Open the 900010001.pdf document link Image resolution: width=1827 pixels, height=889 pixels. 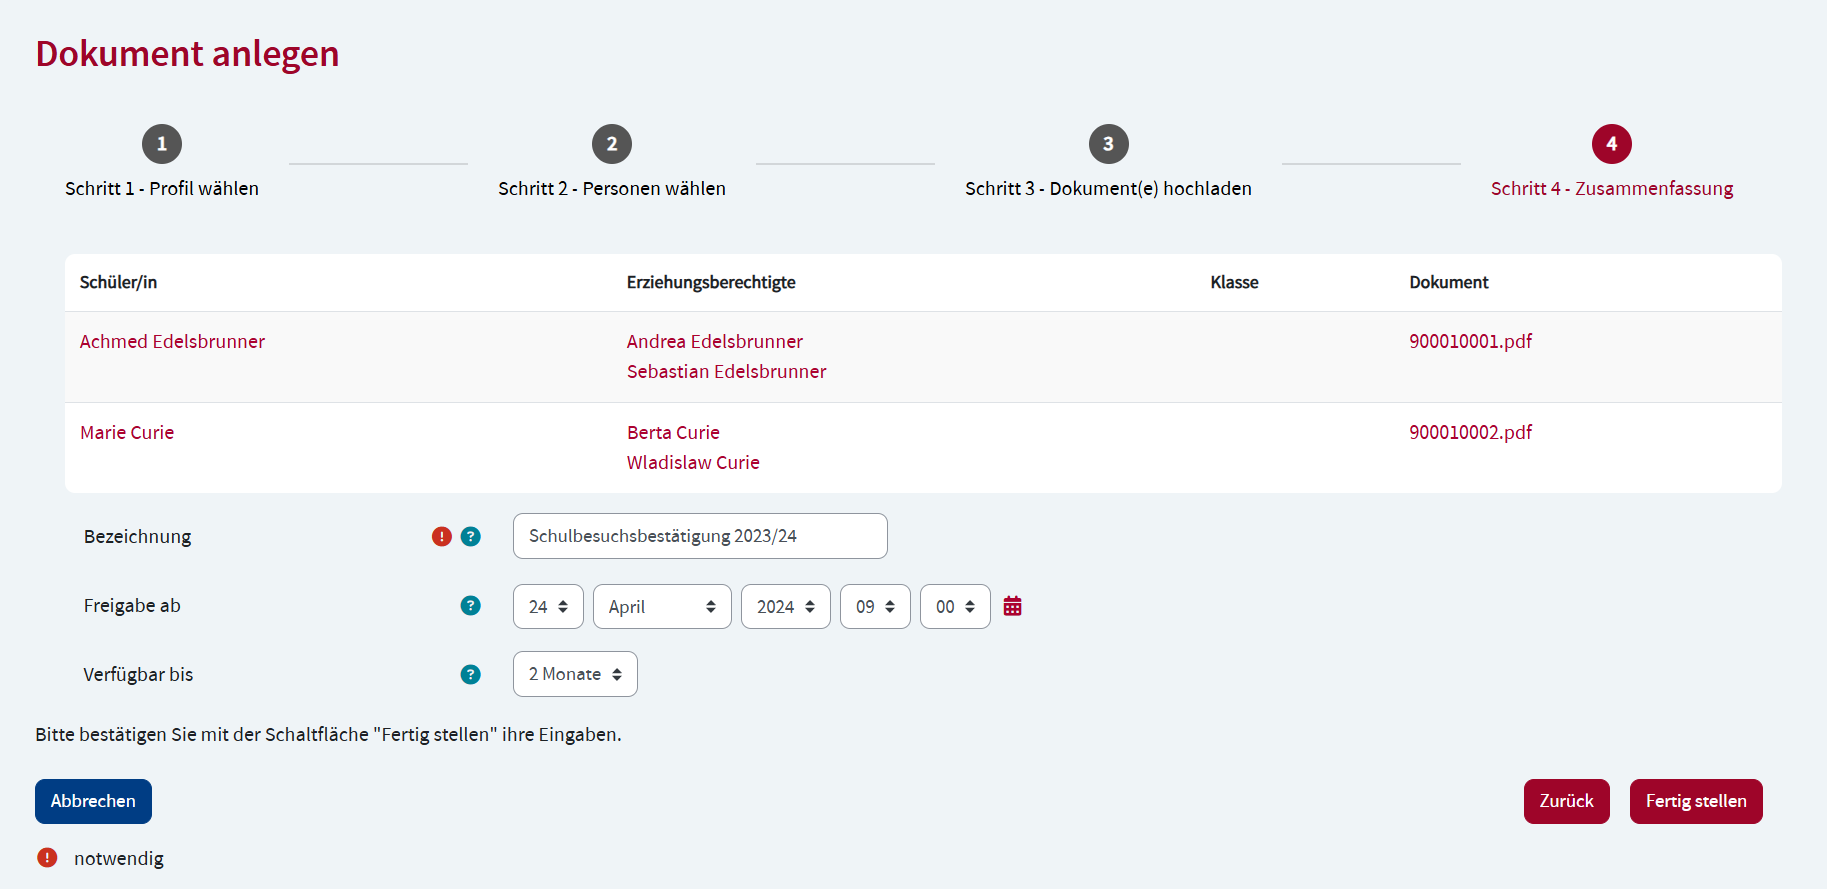(1470, 342)
